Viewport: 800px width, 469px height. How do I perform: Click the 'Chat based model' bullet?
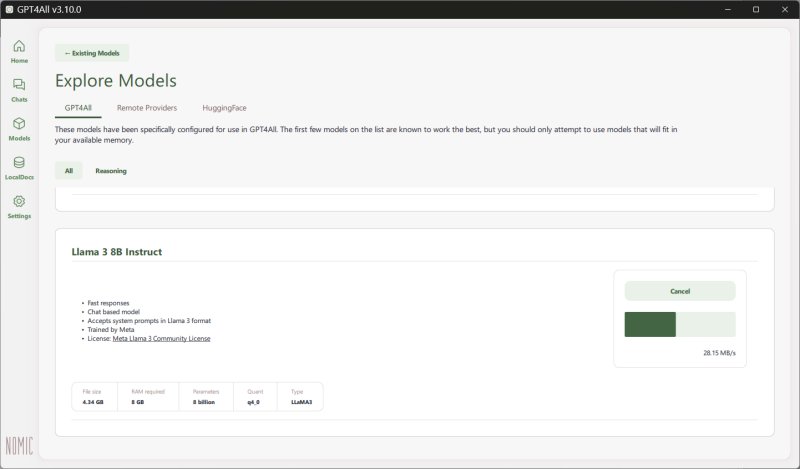click(113, 312)
